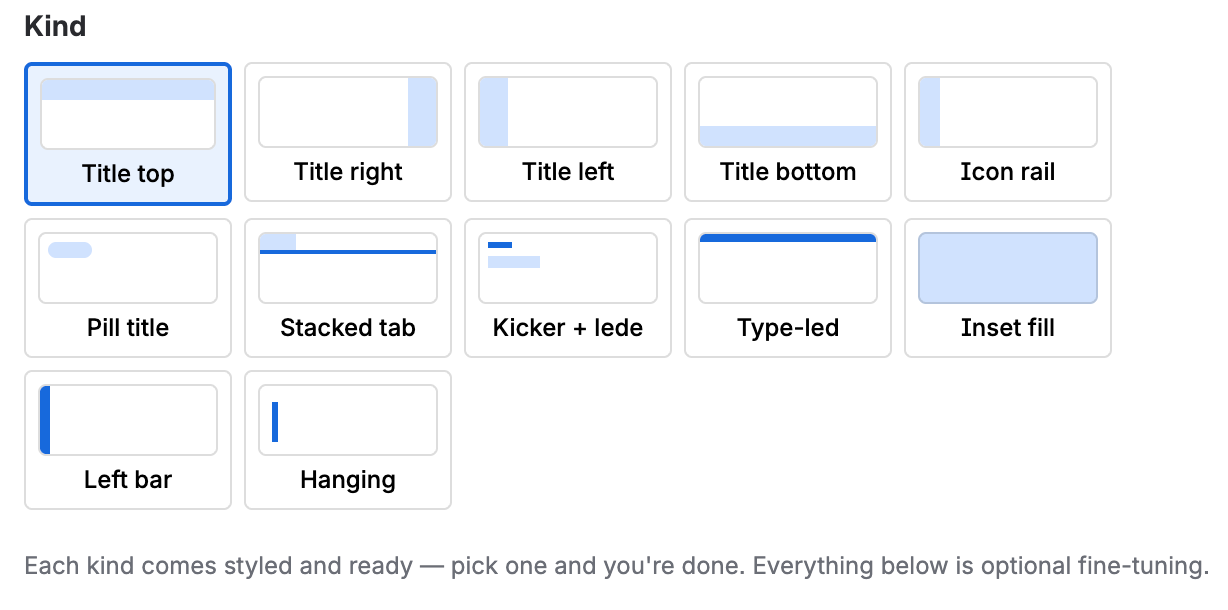Click the Stacked tab preview icon
This screenshot has height=610, width=1228.
tap(348, 268)
